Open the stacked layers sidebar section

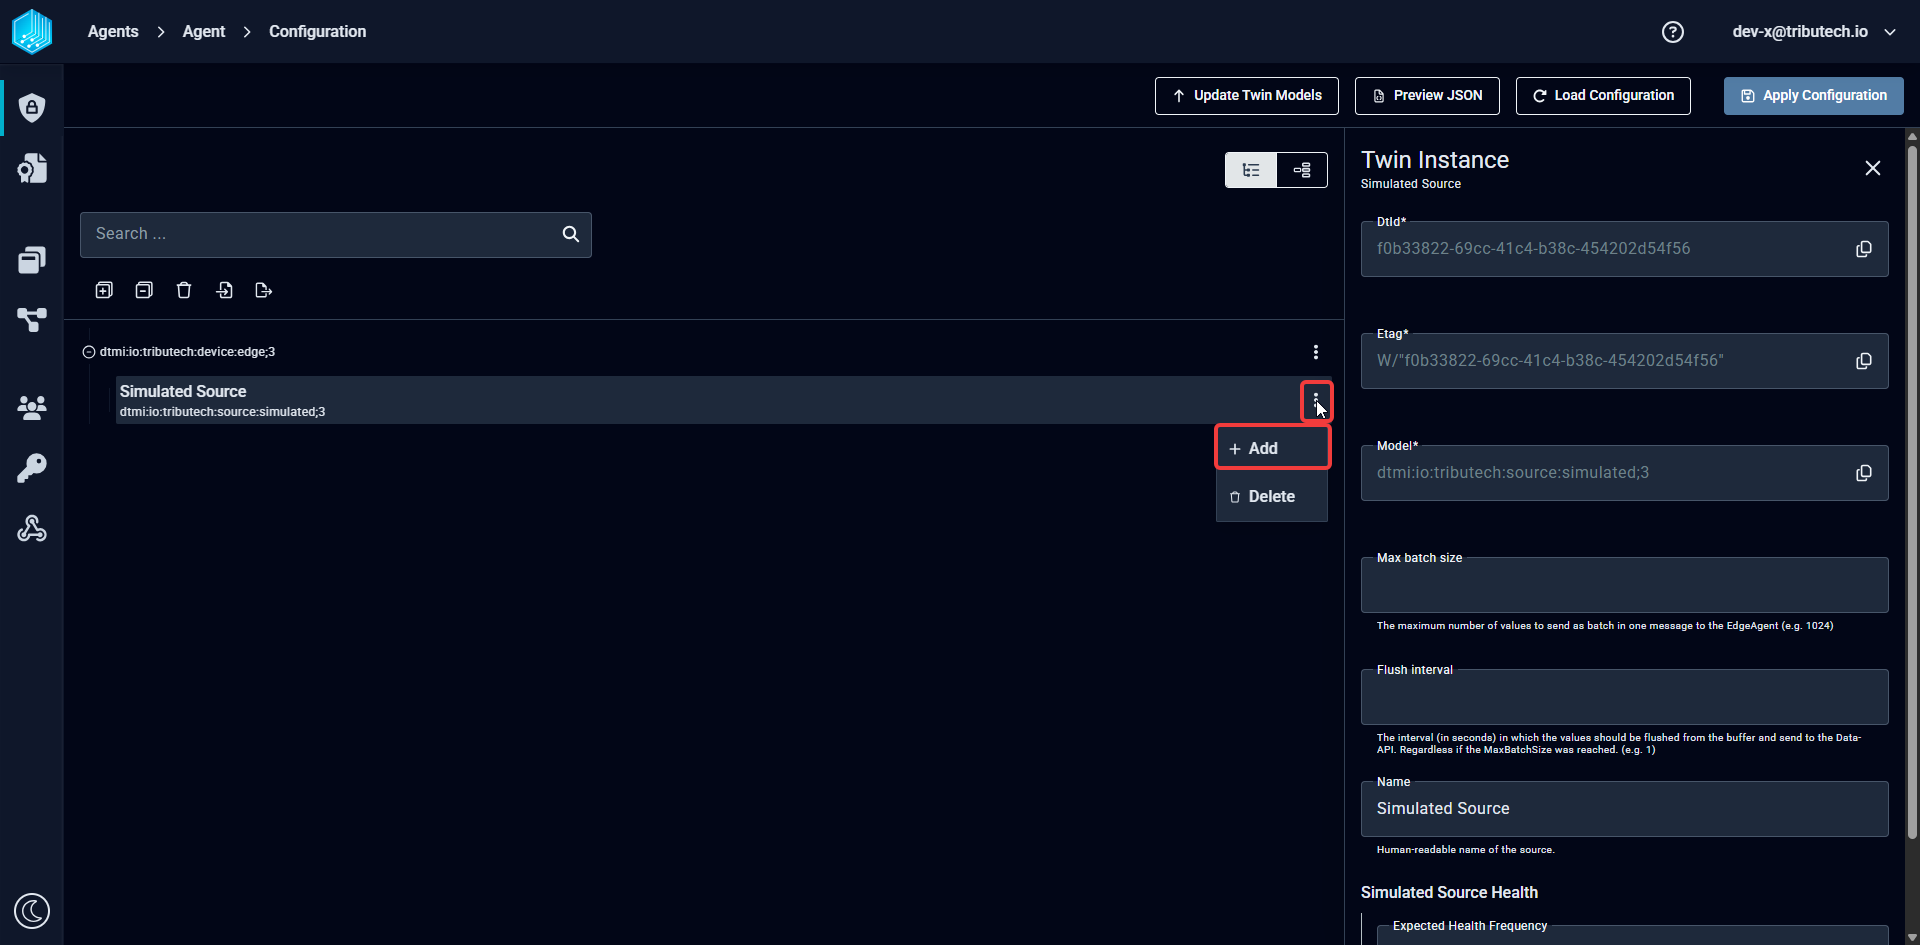pyautogui.click(x=32, y=260)
